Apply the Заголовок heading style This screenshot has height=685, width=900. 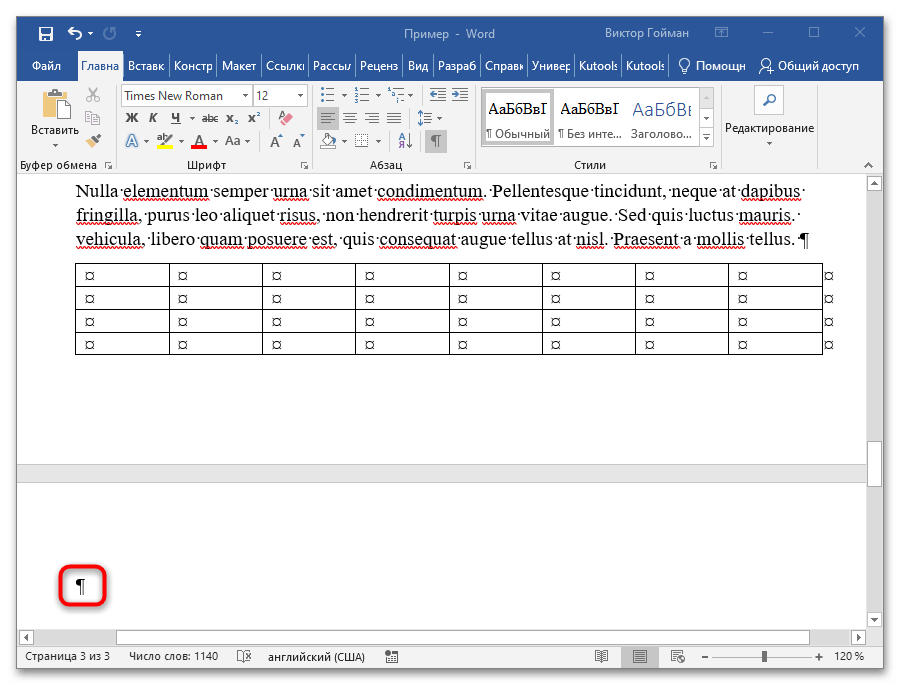(x=662, y=118)
